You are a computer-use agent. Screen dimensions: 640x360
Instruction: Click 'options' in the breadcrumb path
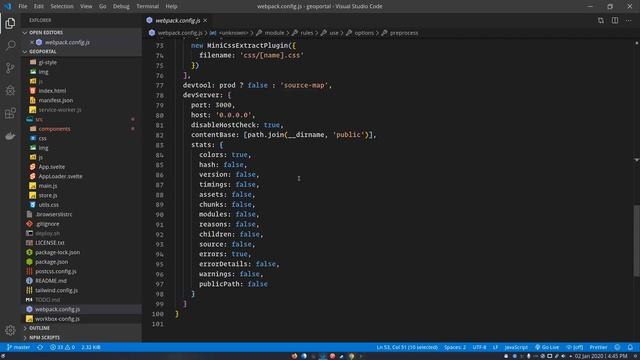364,33
